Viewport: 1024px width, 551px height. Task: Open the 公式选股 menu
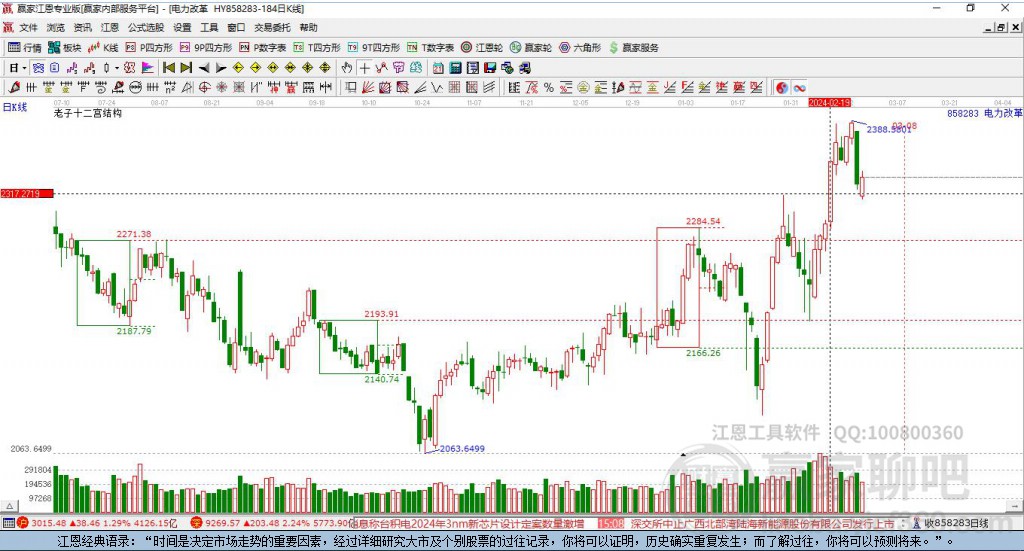[146, 27]
